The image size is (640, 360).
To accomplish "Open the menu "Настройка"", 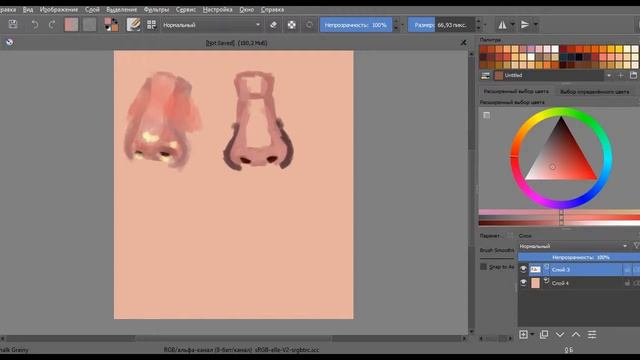I will pyautogui.click(x=217, y=9).
